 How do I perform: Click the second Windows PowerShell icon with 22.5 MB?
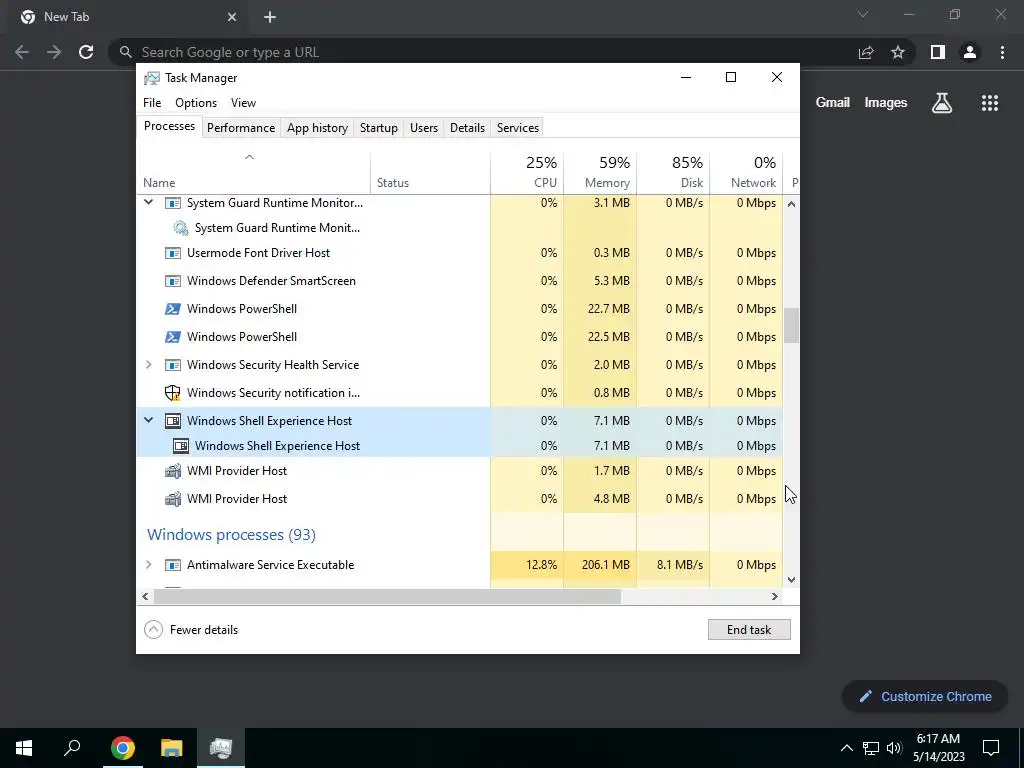pyautogui.click(x=172, y=337)
